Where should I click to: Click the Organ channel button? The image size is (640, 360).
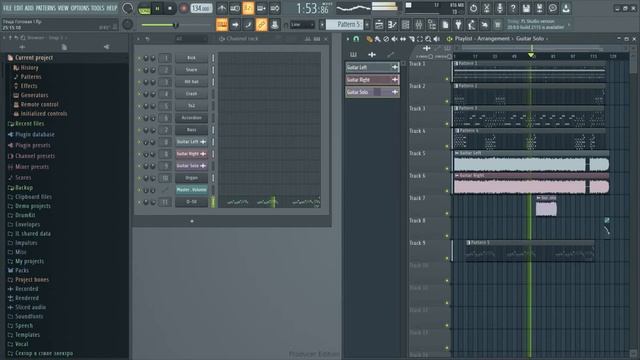point(191,178)
